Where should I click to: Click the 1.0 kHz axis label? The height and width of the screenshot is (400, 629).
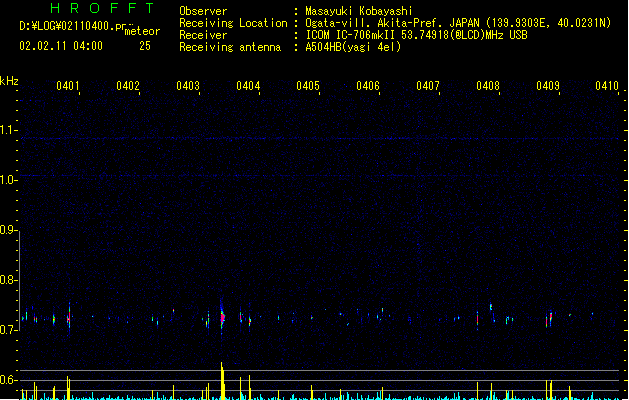9,180
